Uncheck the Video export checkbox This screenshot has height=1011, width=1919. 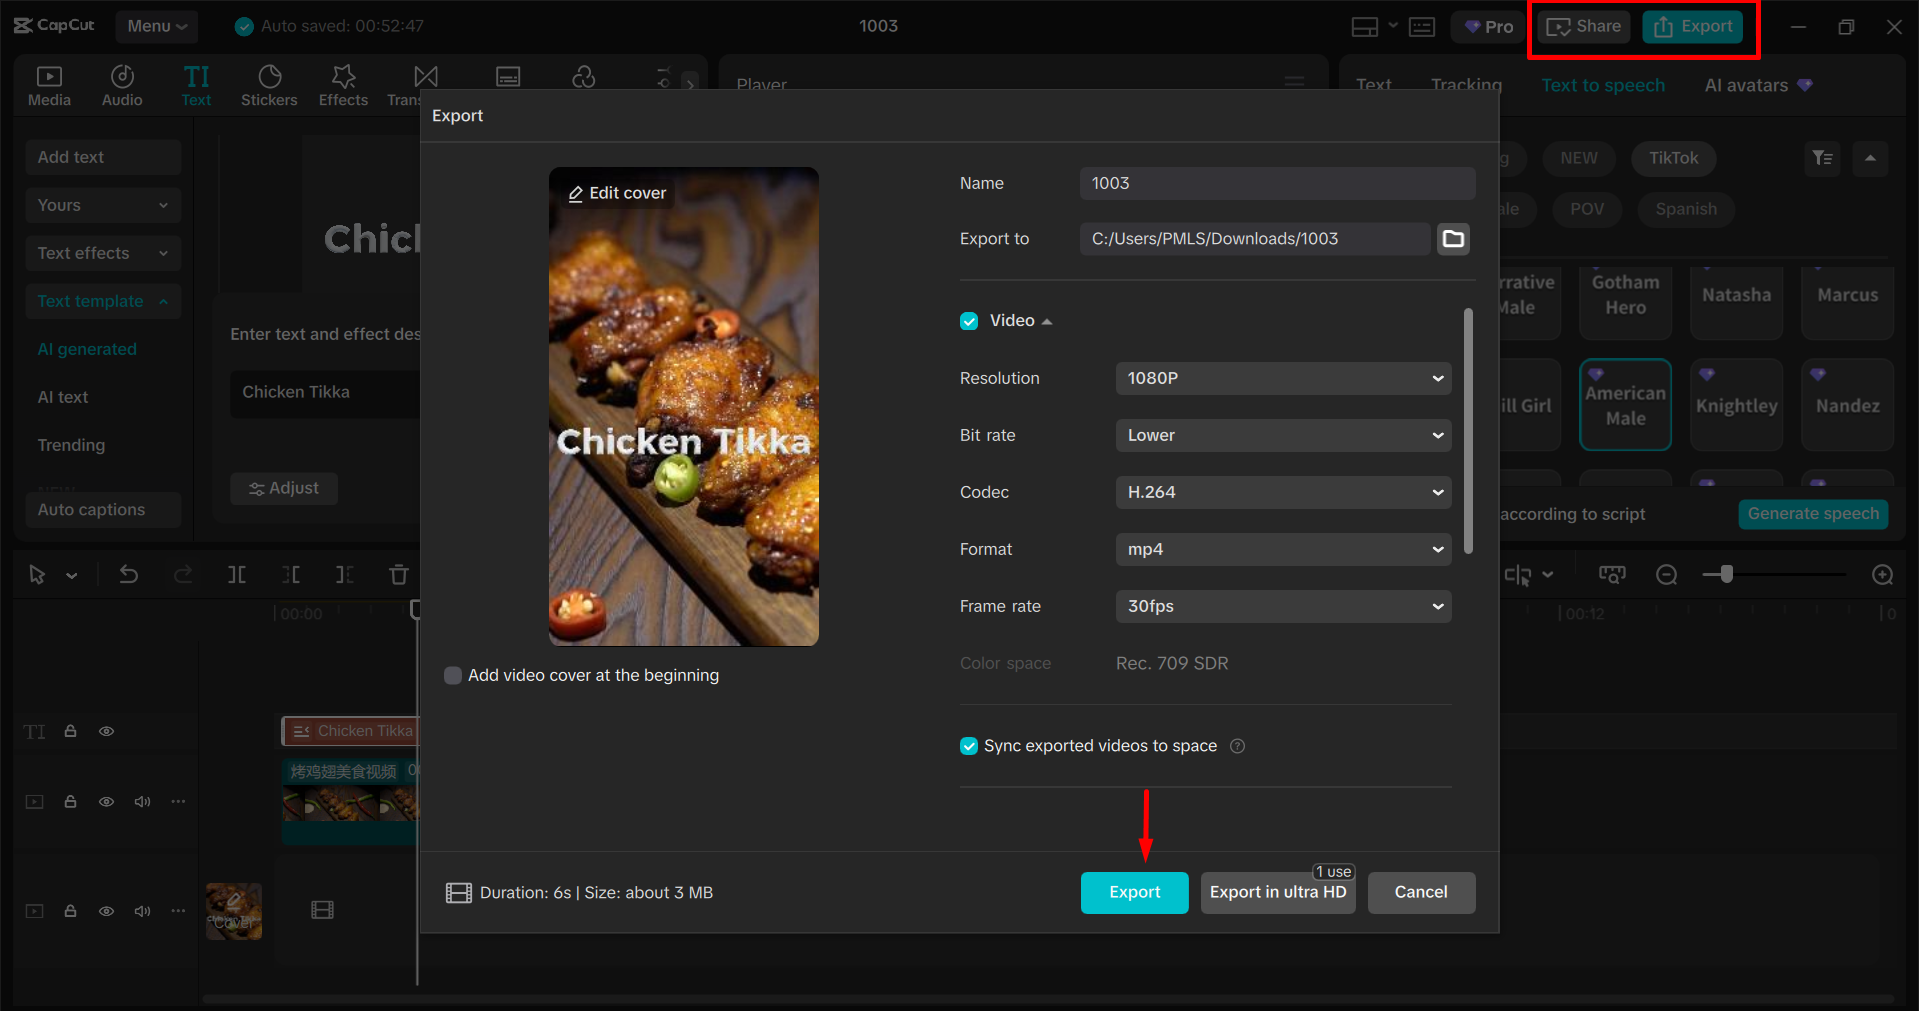(x=968, y=320)
